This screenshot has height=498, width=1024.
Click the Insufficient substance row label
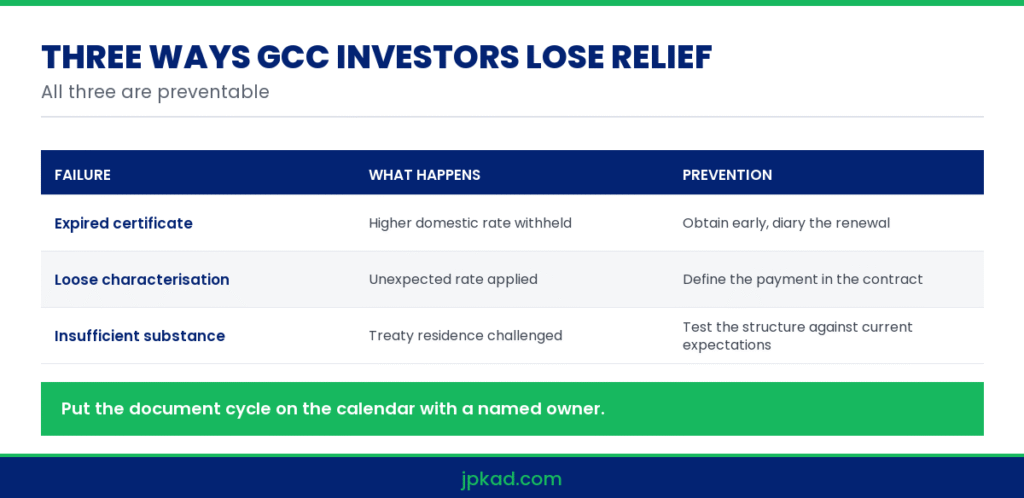[x=140, y=336]
